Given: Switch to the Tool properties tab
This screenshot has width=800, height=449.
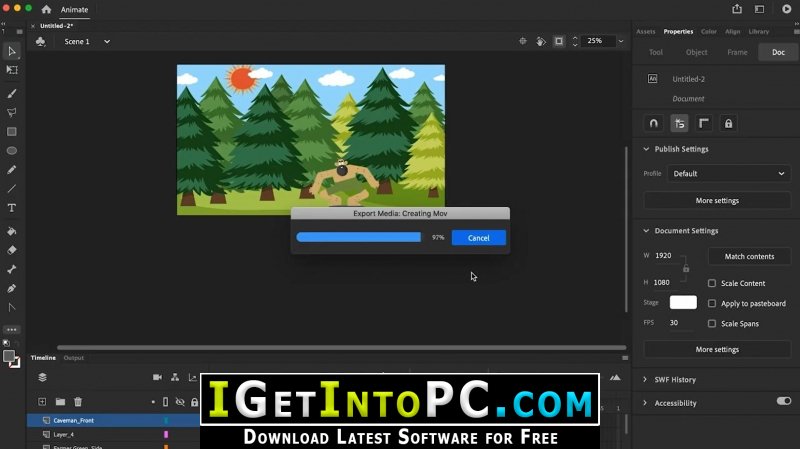Looking at the screenshot, I should pos(656,52).
